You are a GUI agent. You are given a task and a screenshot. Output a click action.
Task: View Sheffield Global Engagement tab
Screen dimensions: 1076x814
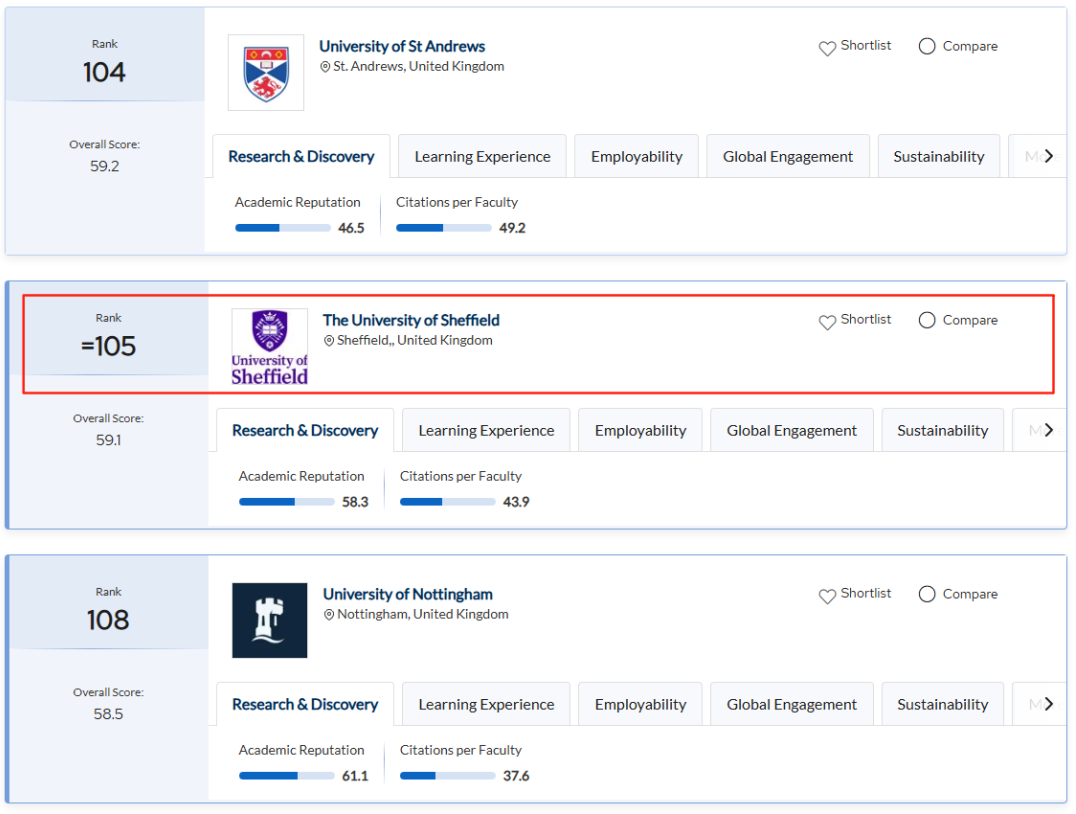coord(792,430)
